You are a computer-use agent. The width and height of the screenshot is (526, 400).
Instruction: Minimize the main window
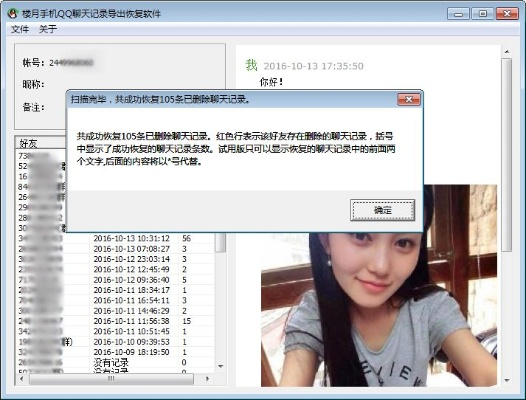click(x=458, y=14)
